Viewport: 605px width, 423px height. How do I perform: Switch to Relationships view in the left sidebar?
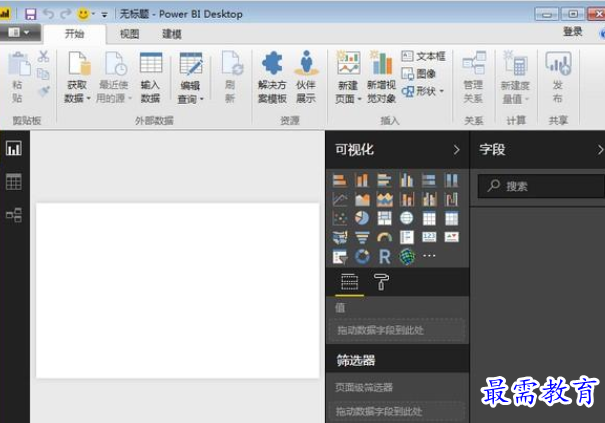coord(14,215)
